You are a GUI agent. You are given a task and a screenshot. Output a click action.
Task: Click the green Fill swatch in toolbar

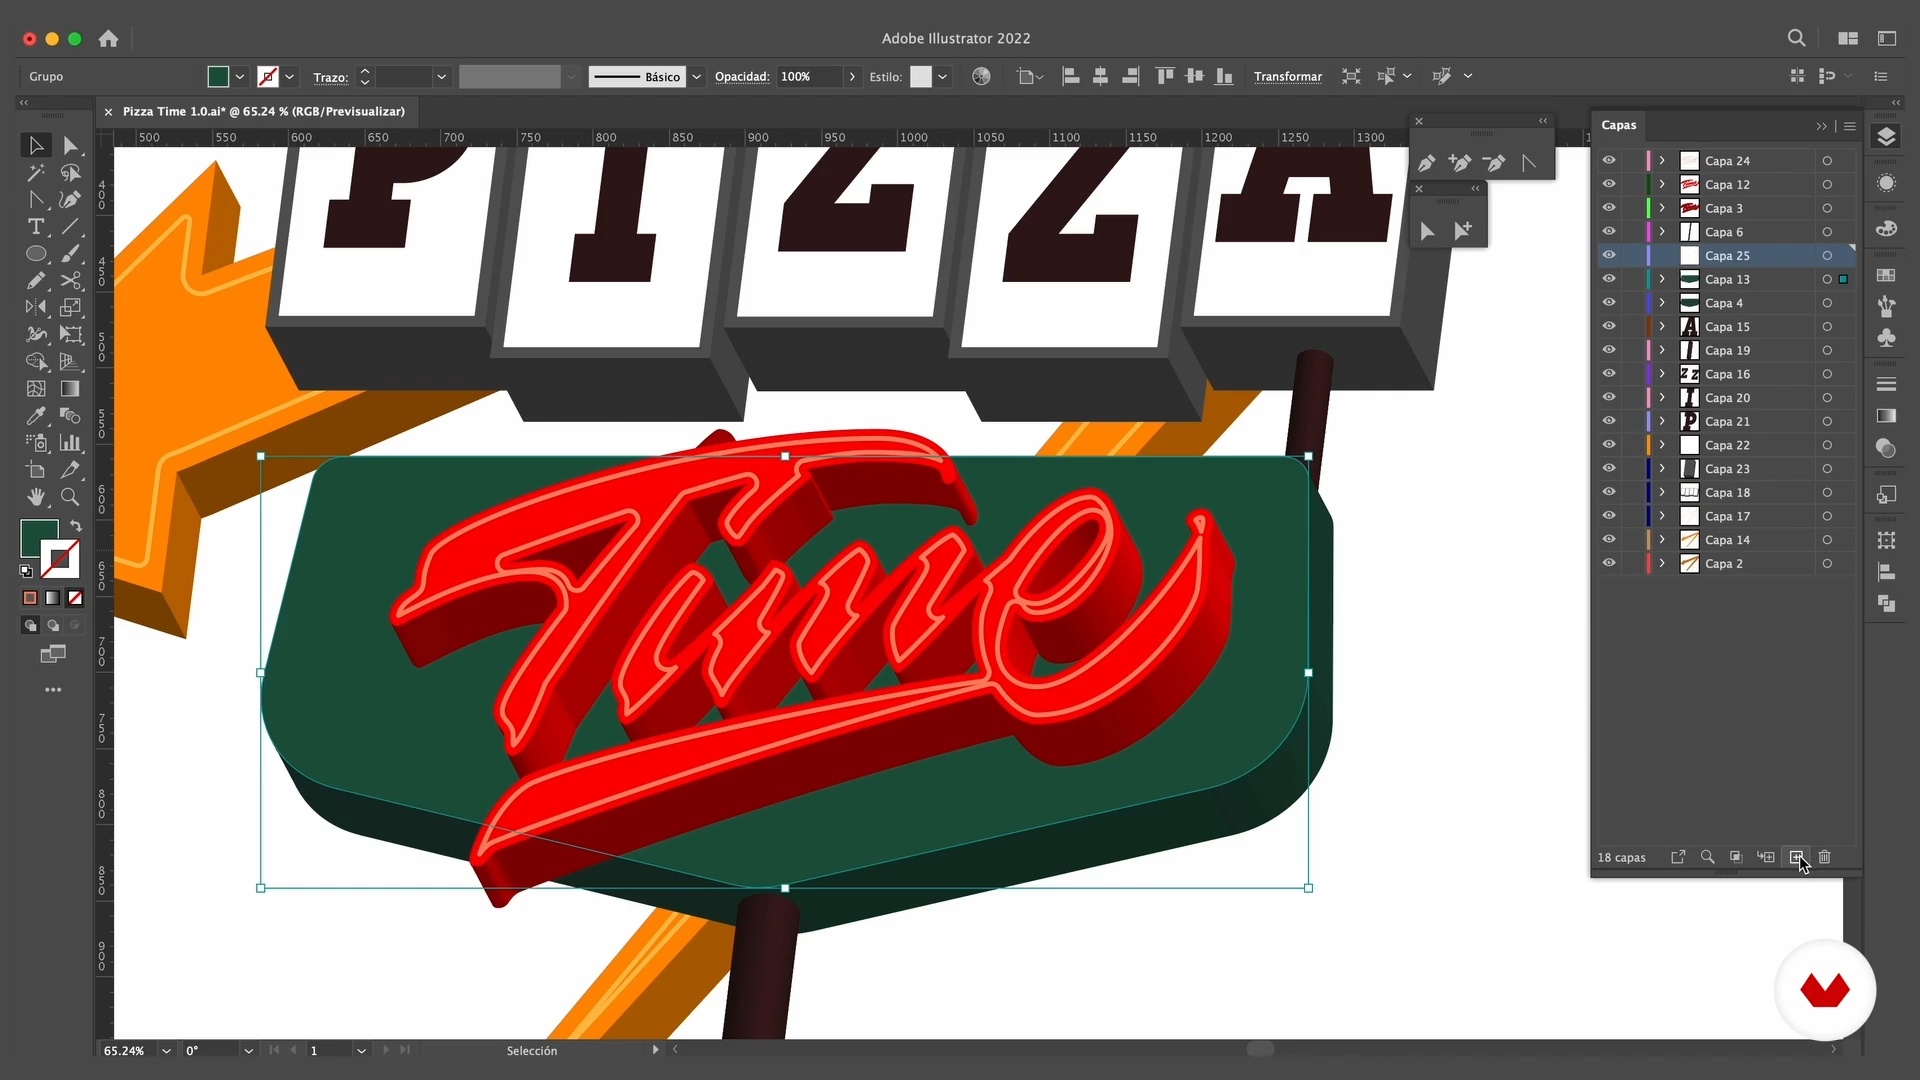pyautogui.click(x=38, y=538)
